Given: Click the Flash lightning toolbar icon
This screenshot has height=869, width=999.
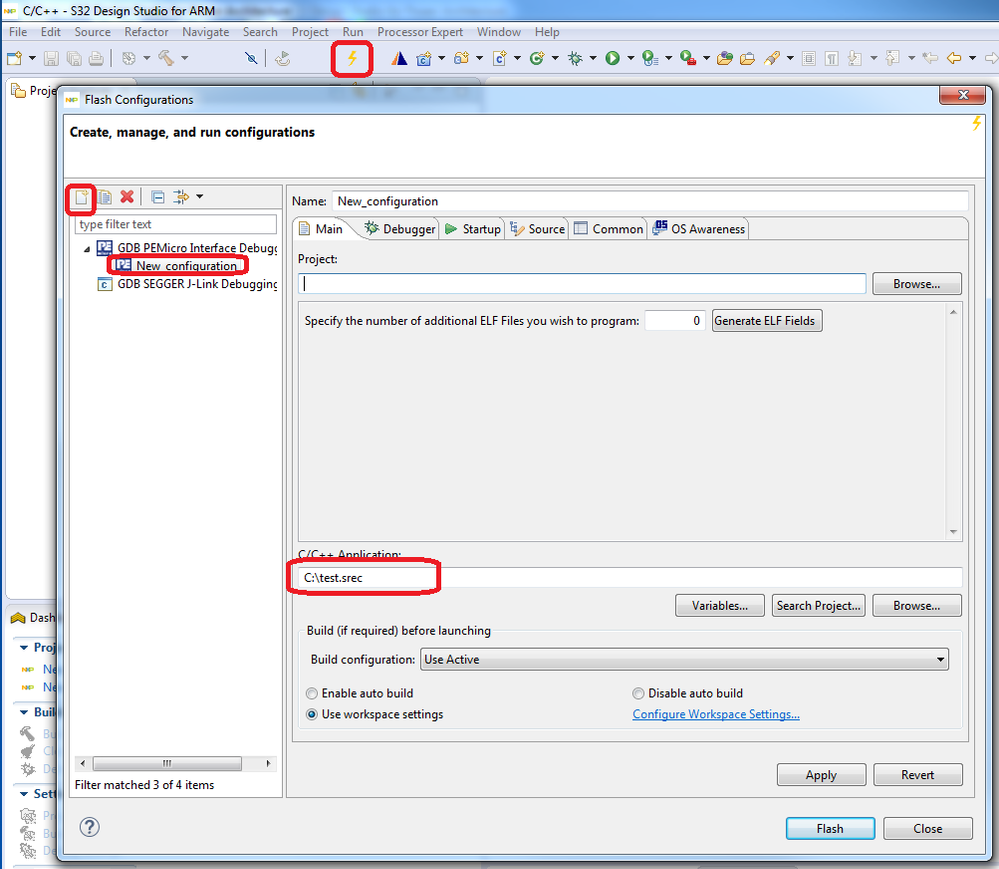Looking at the screenshot, I should (x=352, y=59).
